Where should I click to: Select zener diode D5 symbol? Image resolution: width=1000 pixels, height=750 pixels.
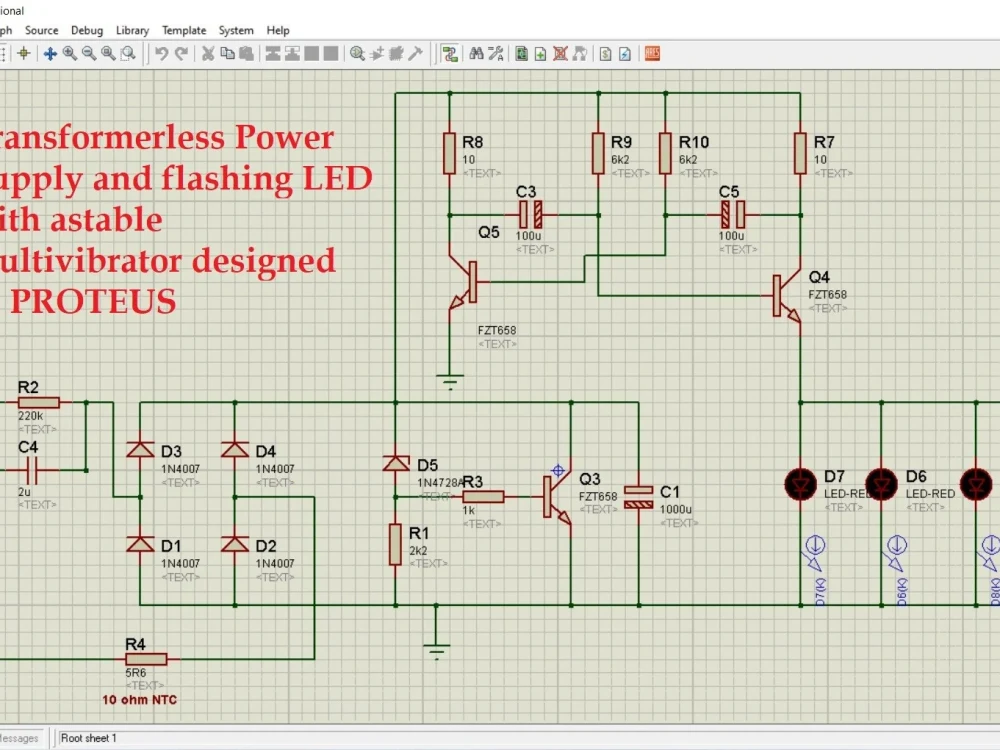[395, 464]
